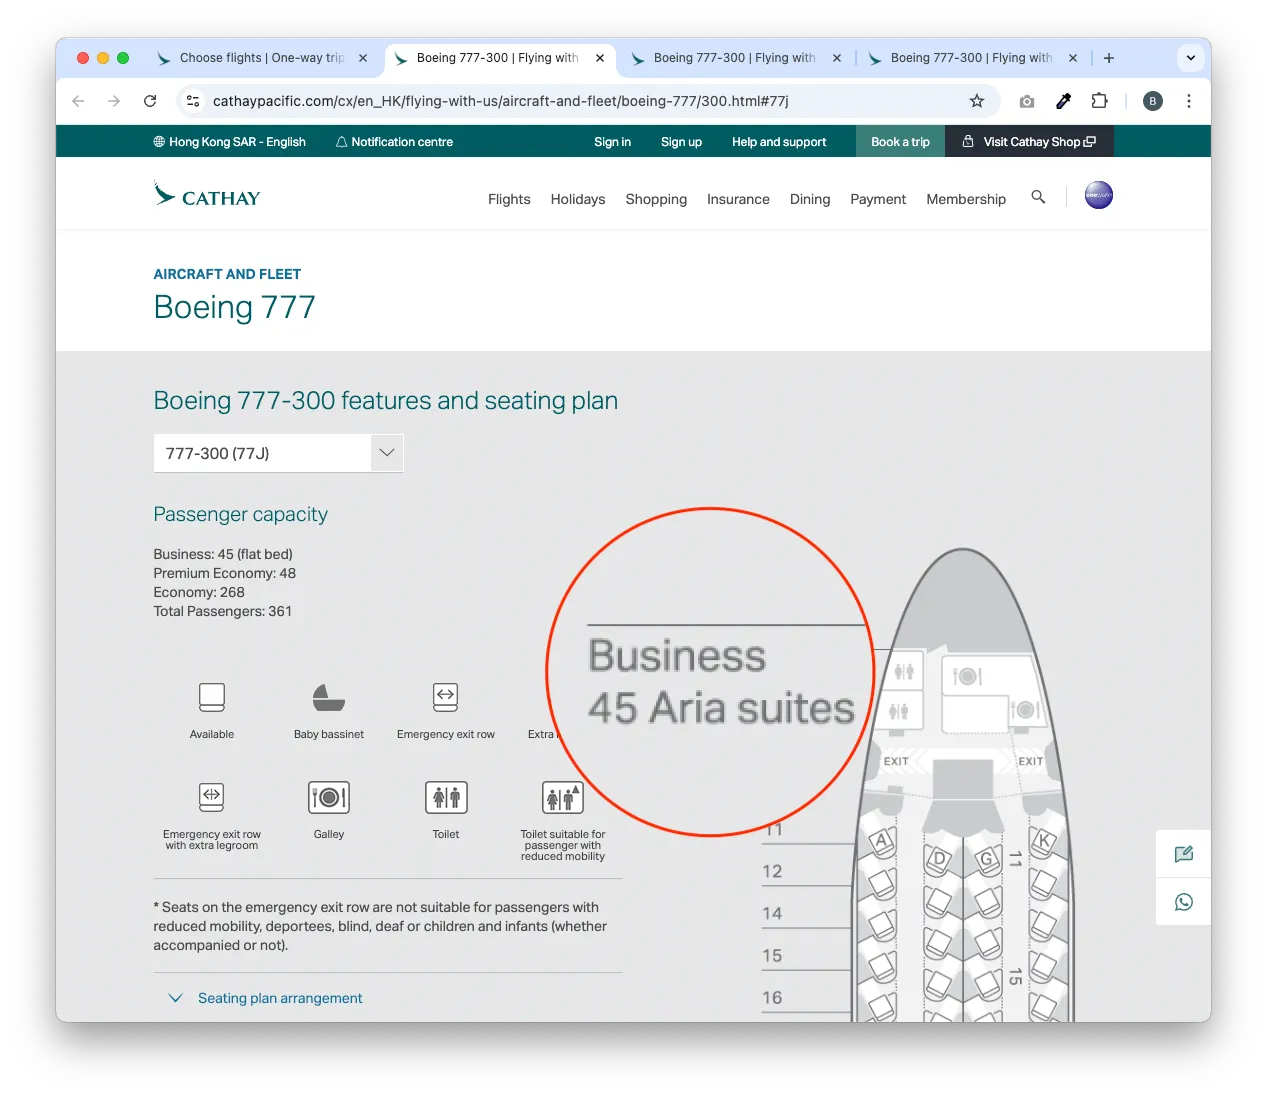Reload the page with the refresh icon

click(x=150, y=101)
